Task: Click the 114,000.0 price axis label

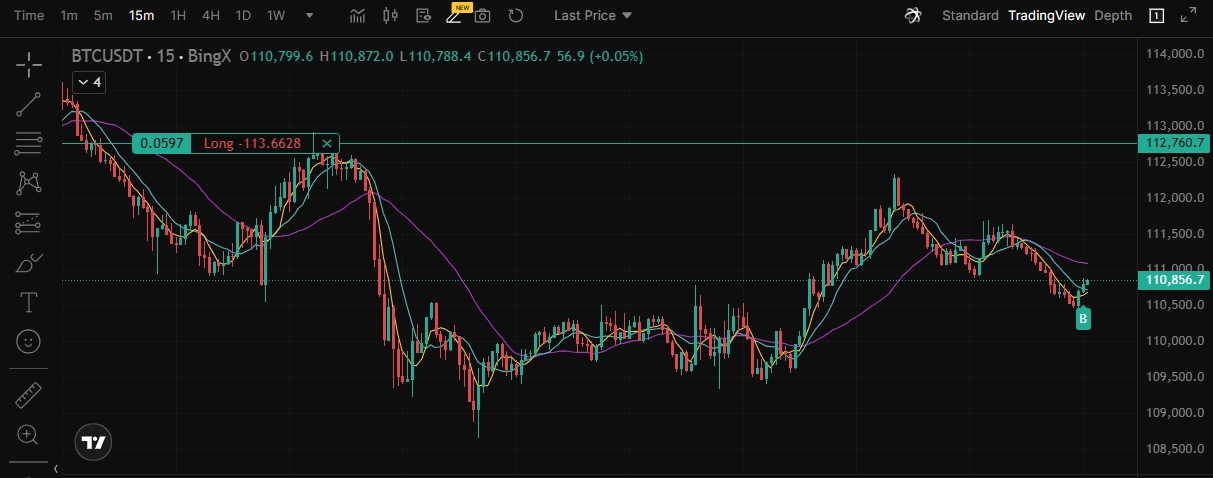Action: click(x=1174, y=54)
